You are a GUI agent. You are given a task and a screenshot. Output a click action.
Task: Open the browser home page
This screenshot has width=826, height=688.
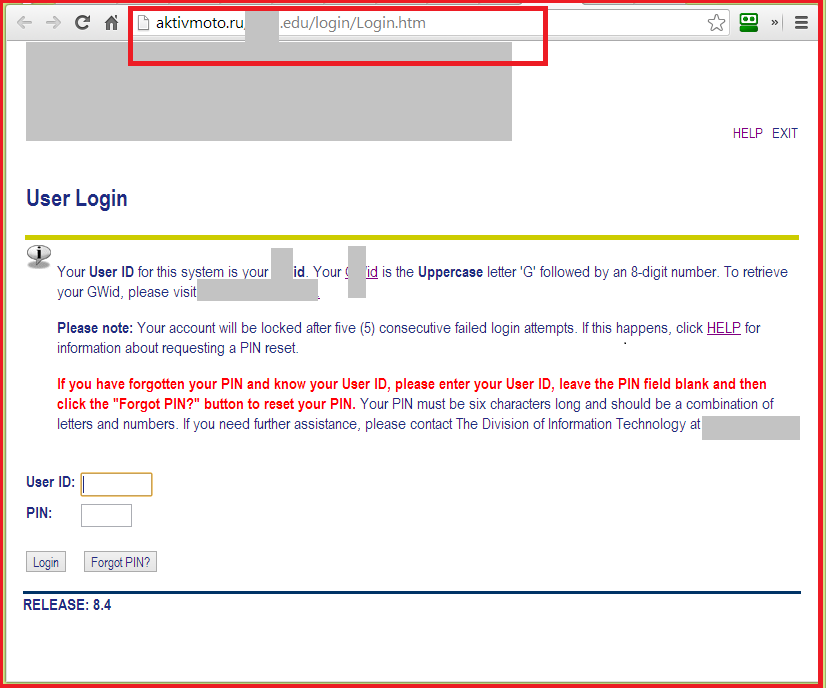pyautogui.click(x=110, y=22)
